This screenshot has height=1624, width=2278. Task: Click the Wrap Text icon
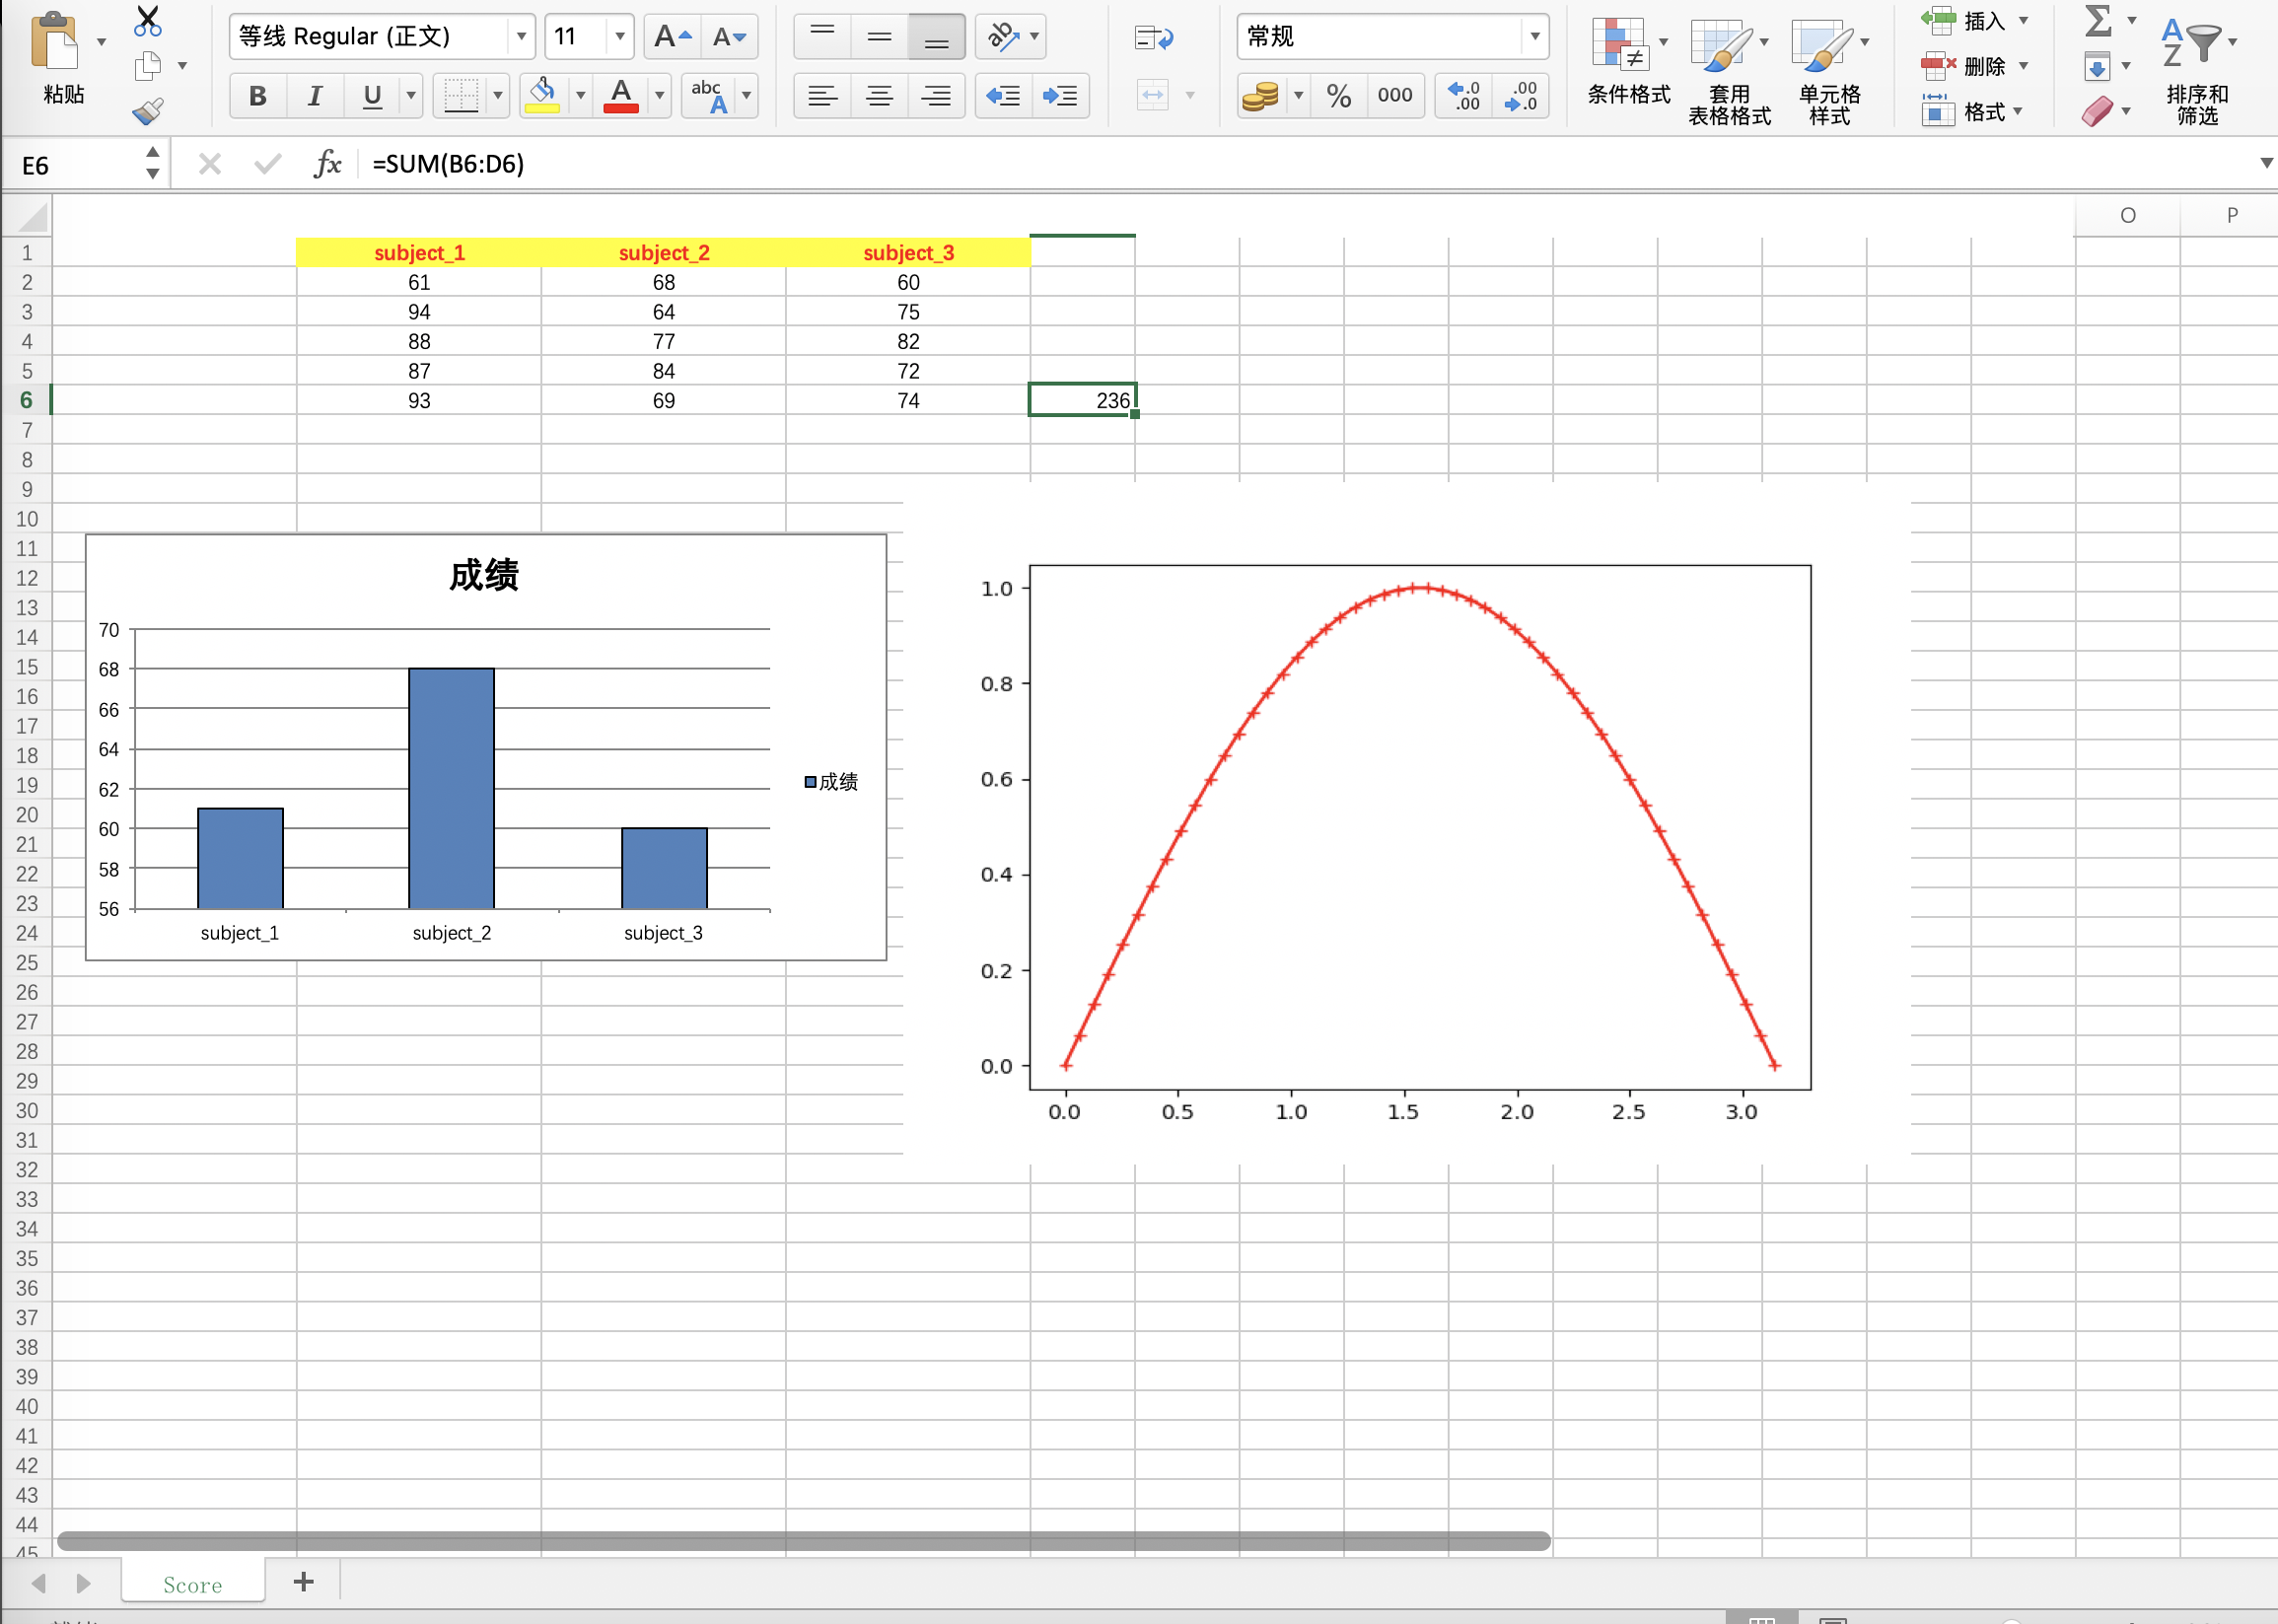[1153, 38]
